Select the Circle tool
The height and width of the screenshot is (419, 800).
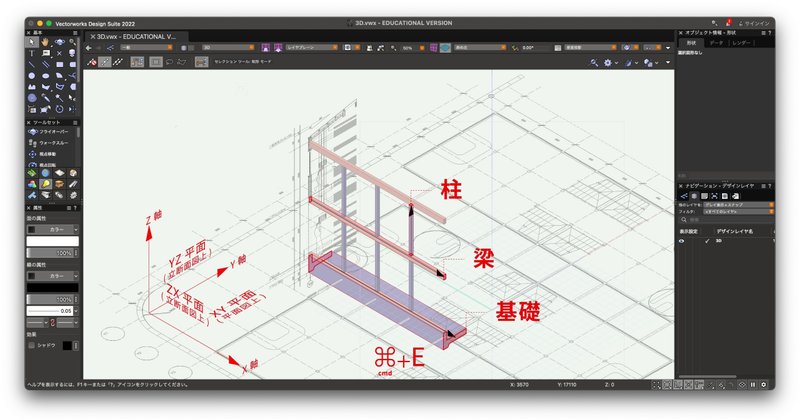tap(32, 76)
